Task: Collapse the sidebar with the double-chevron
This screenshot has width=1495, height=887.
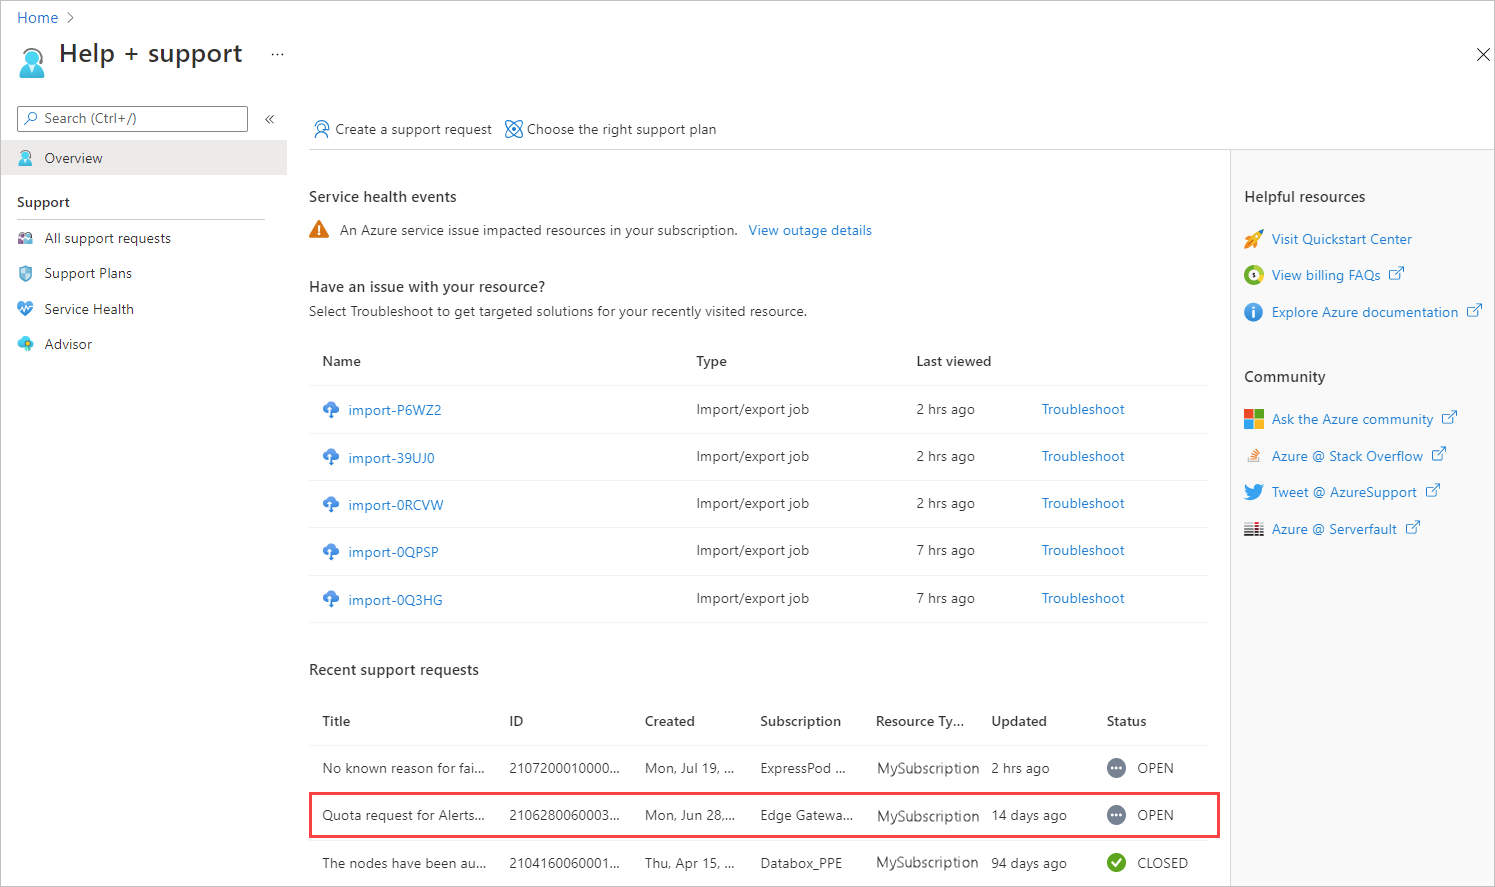Action: coord(269,118)
